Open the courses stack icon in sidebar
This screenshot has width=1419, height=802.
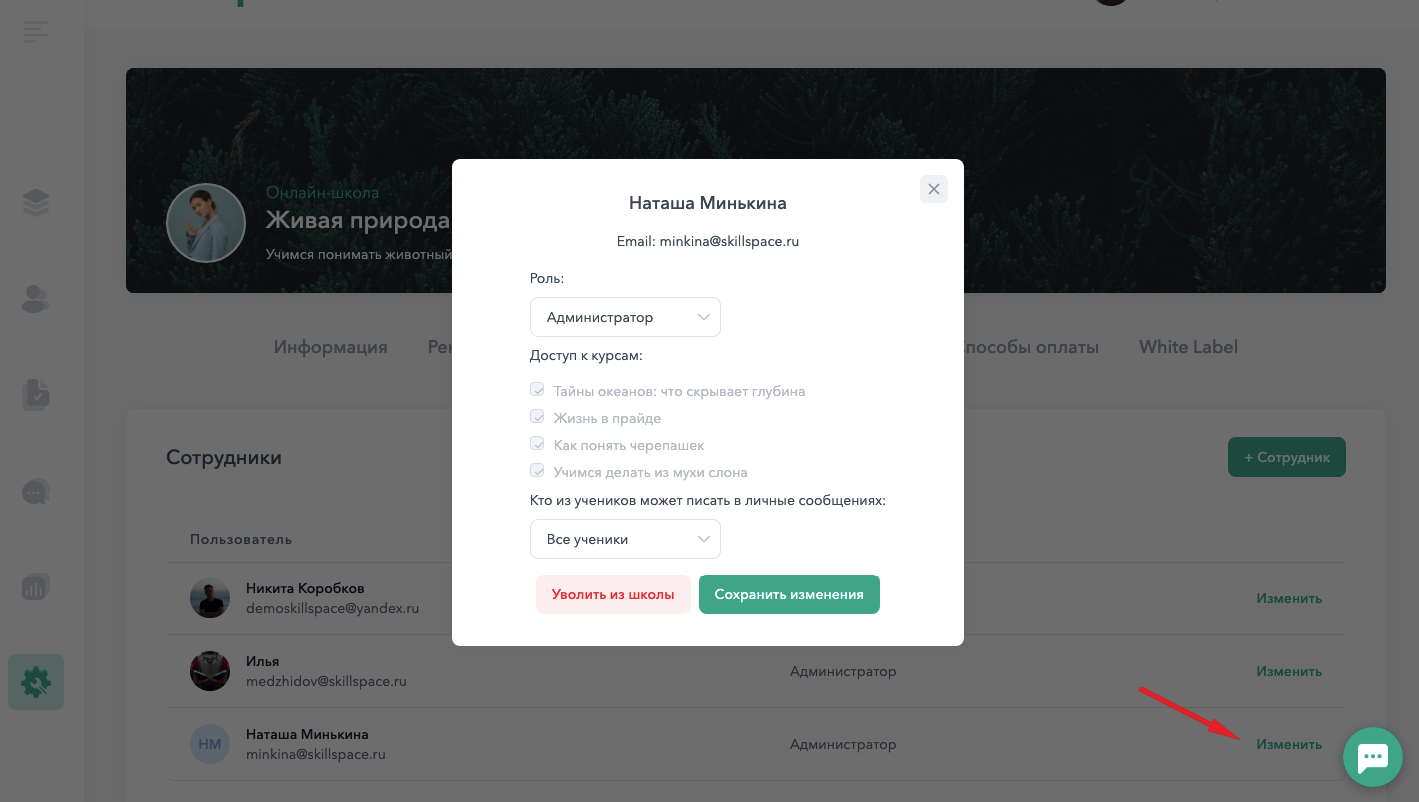tap(36, 204)
